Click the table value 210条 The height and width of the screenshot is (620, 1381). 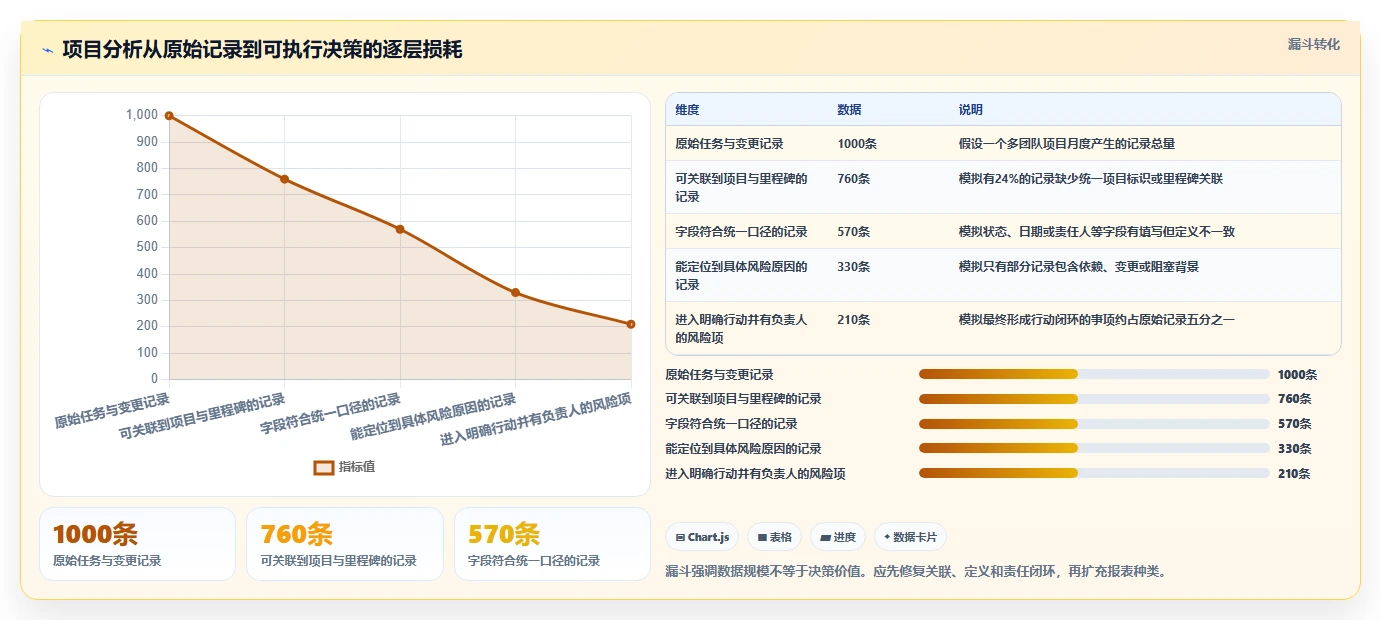click(853, 320)
